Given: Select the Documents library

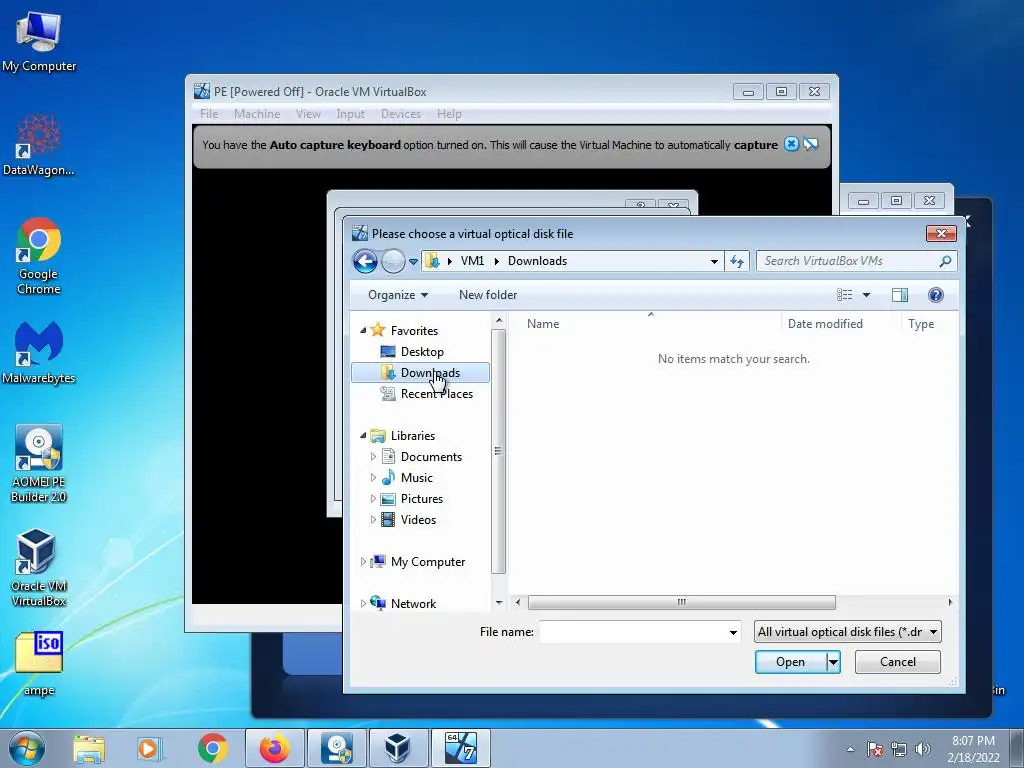Looking at the screenshot, I should [431, 456].
